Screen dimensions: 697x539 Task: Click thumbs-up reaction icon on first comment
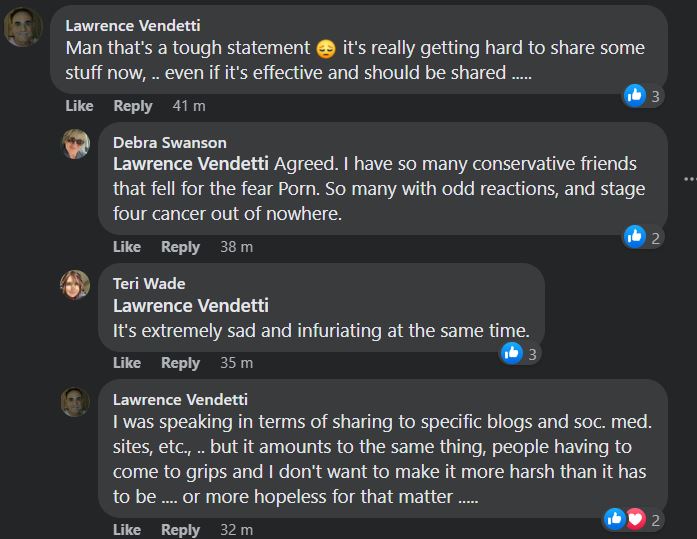(x=634, y=95)
